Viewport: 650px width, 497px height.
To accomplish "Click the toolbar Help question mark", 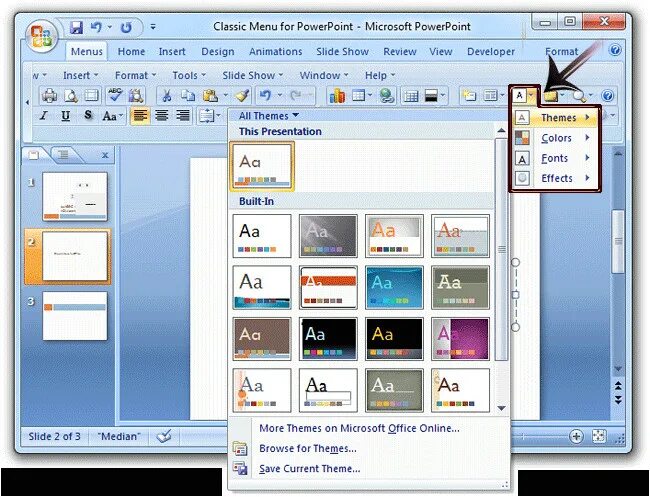I will pos(607,96).
